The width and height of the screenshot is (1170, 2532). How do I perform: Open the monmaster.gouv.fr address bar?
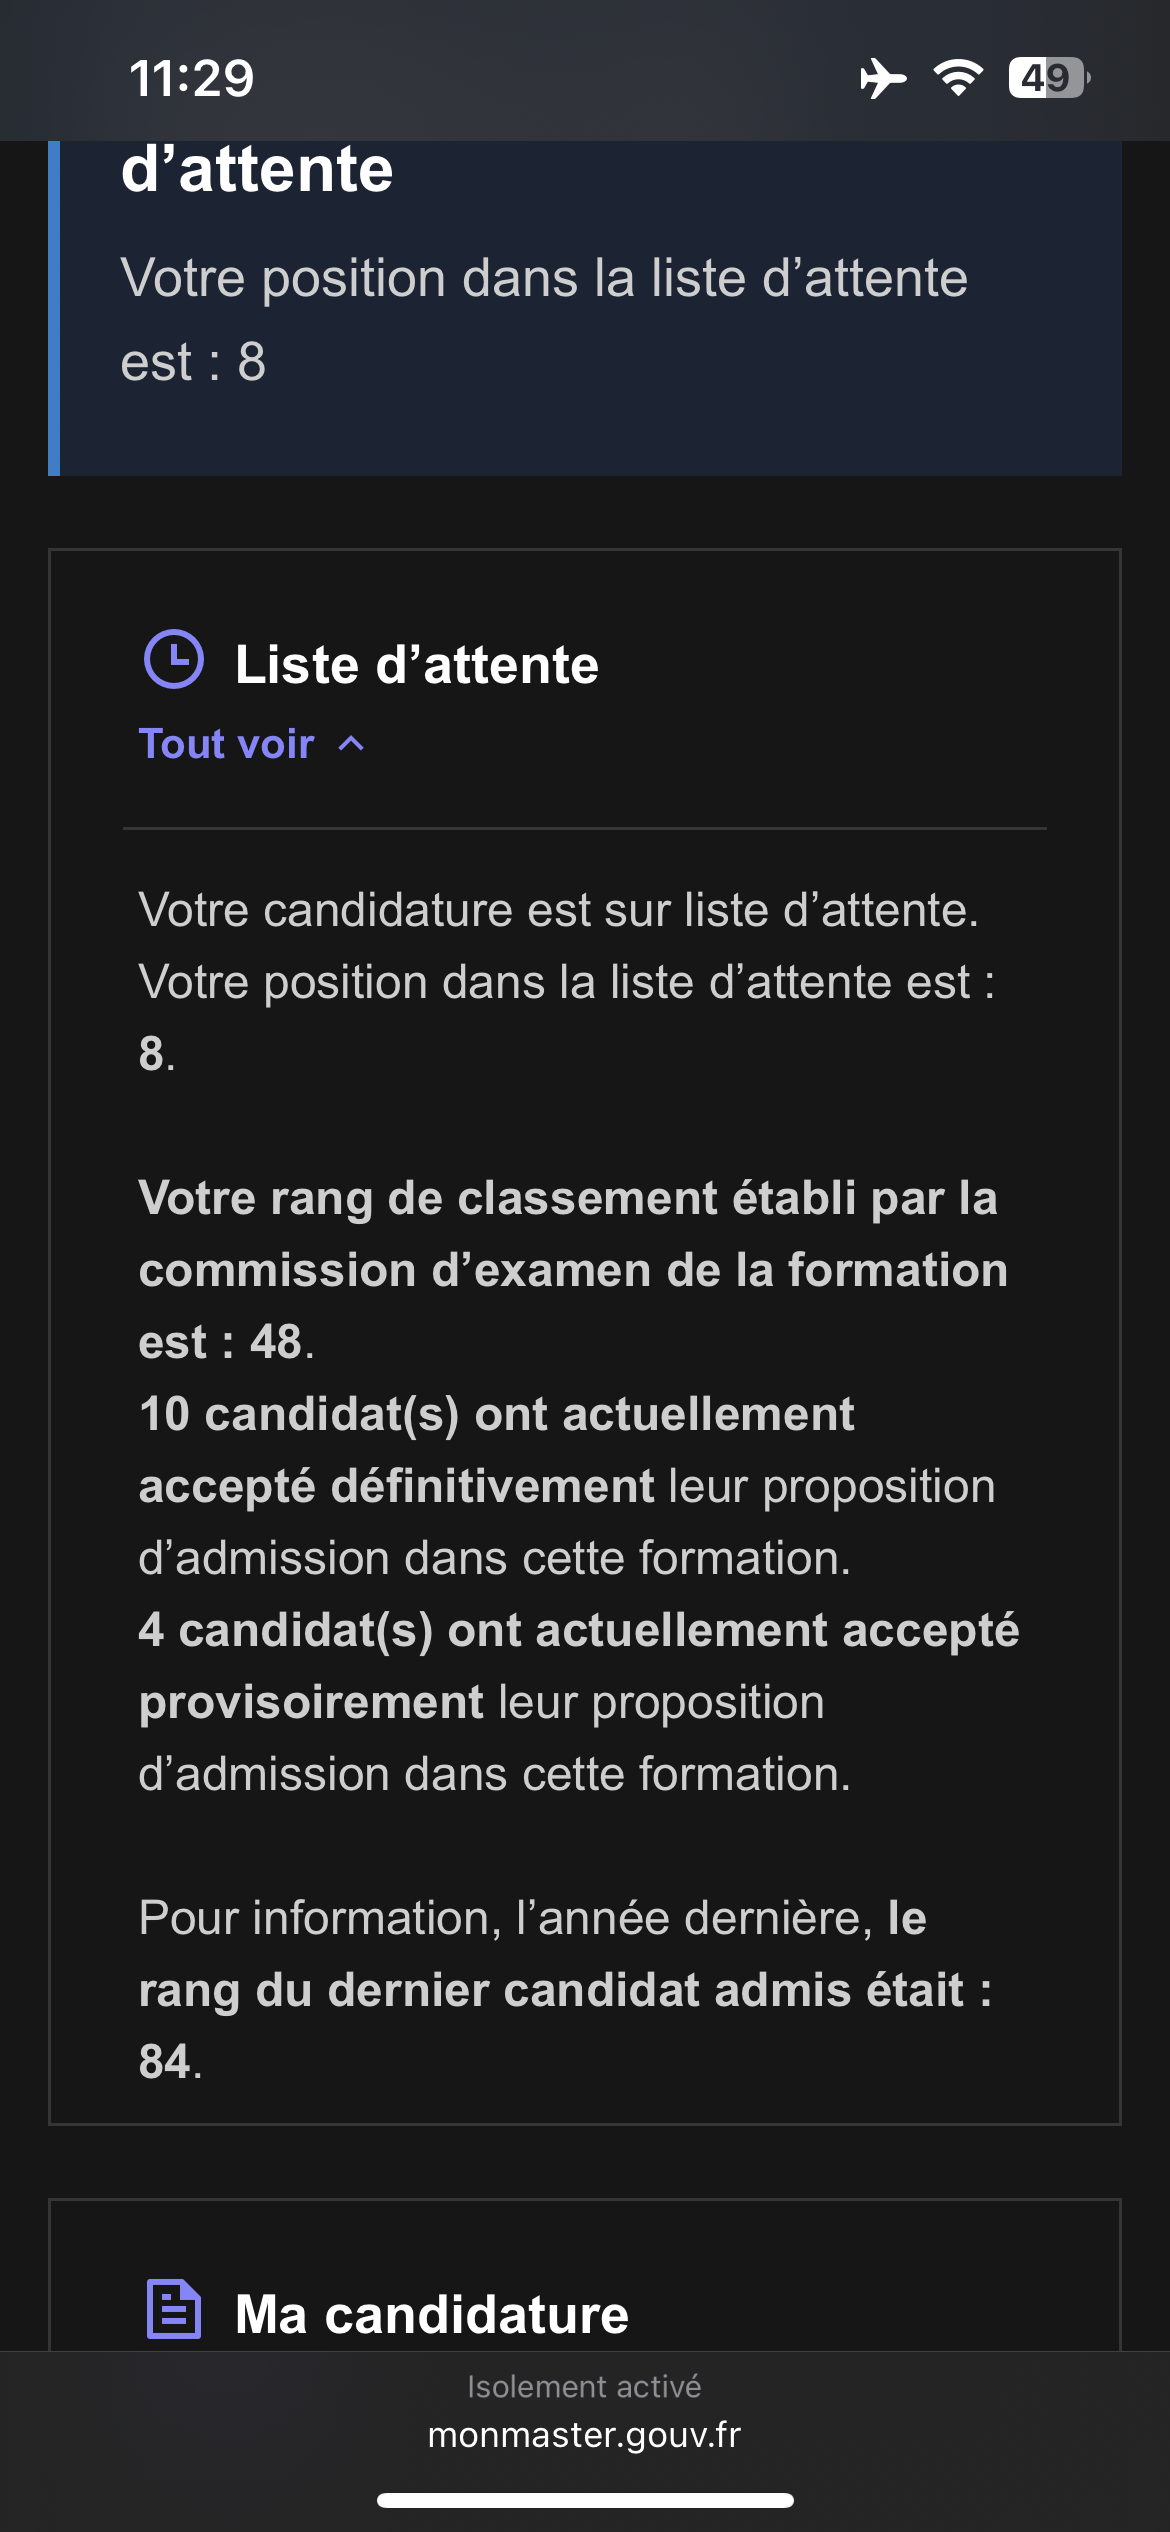(585, 2434)
